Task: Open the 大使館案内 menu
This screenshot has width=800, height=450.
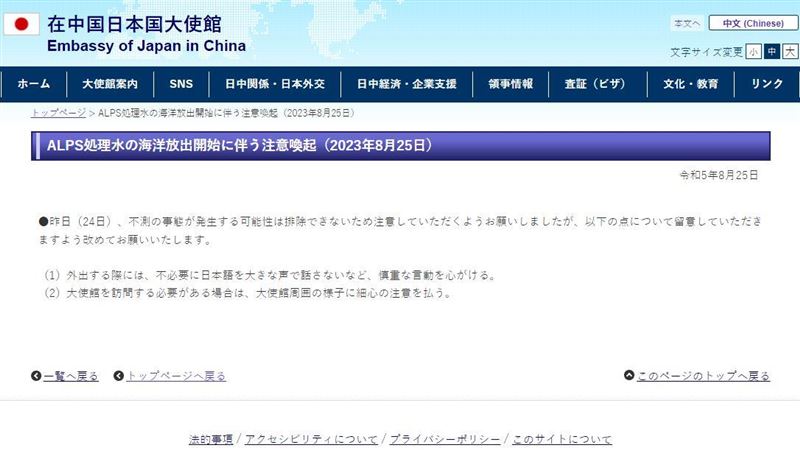Action: click(110, 84)
